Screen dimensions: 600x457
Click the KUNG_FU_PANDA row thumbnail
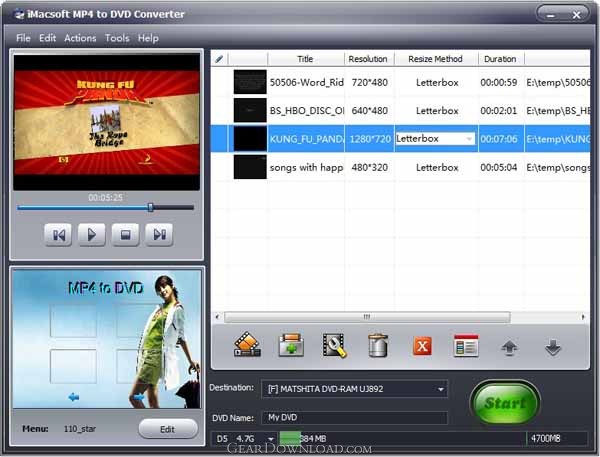pos(250,139)
